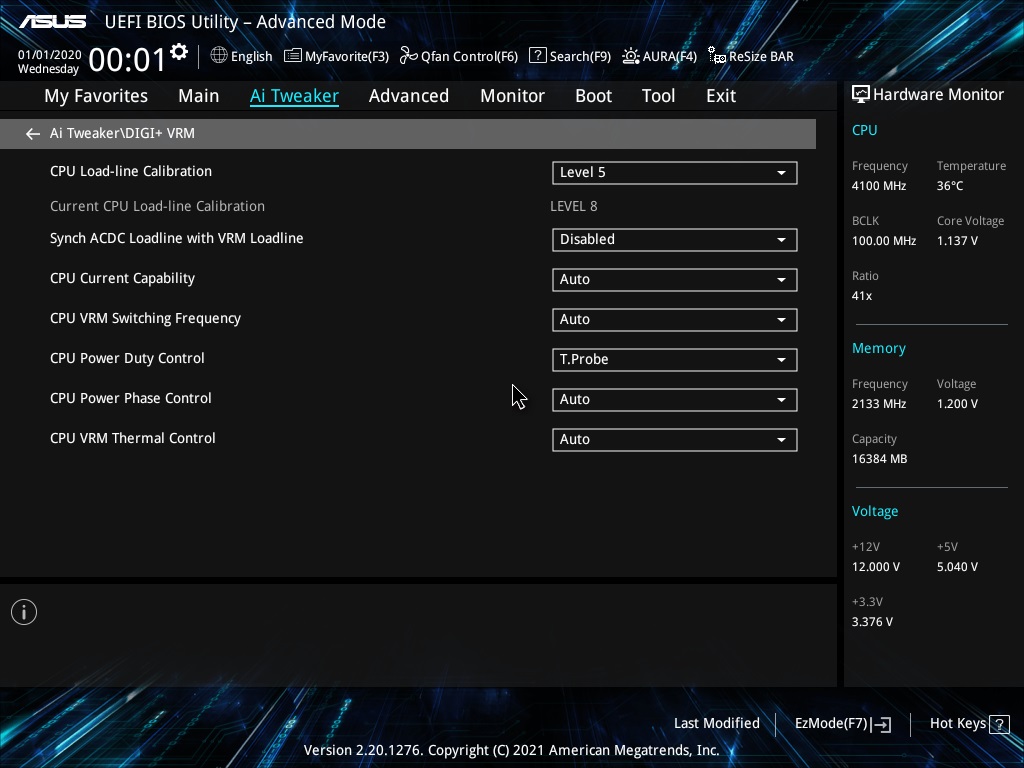Image resolution: width=1024 pixels, height=768 pixels.
Task: Click Core Voltage value 1.137 V
Action: [957, 240]
